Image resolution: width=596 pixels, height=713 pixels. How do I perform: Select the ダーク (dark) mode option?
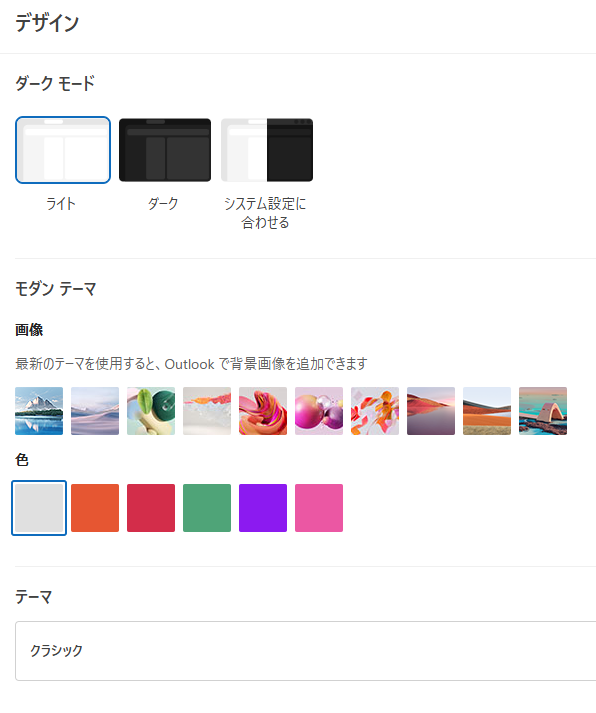pos(165,150)
